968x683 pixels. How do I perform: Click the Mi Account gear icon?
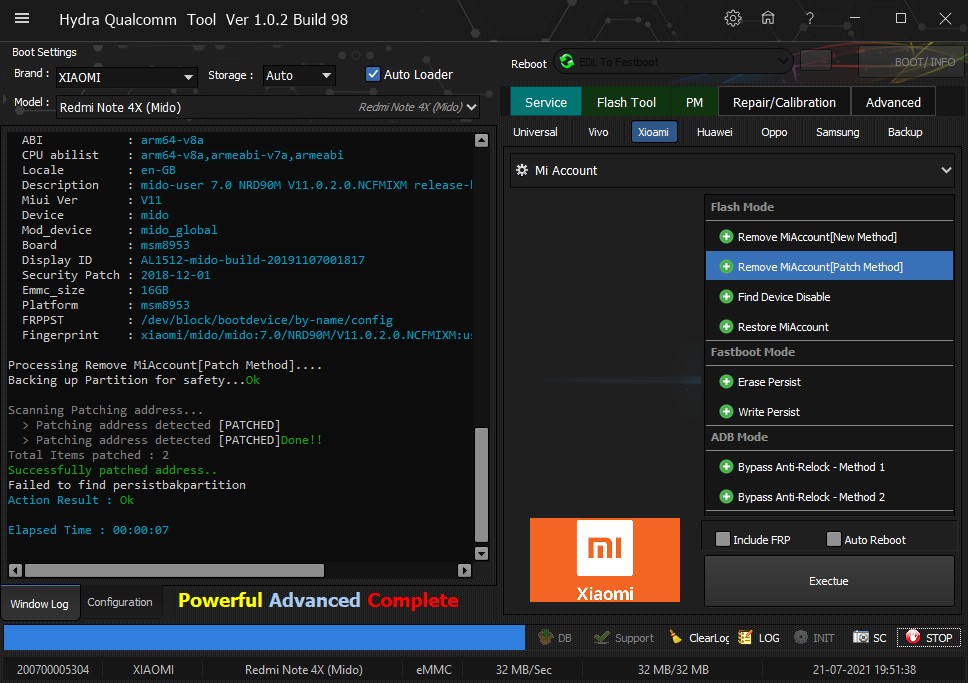(522, 170)
